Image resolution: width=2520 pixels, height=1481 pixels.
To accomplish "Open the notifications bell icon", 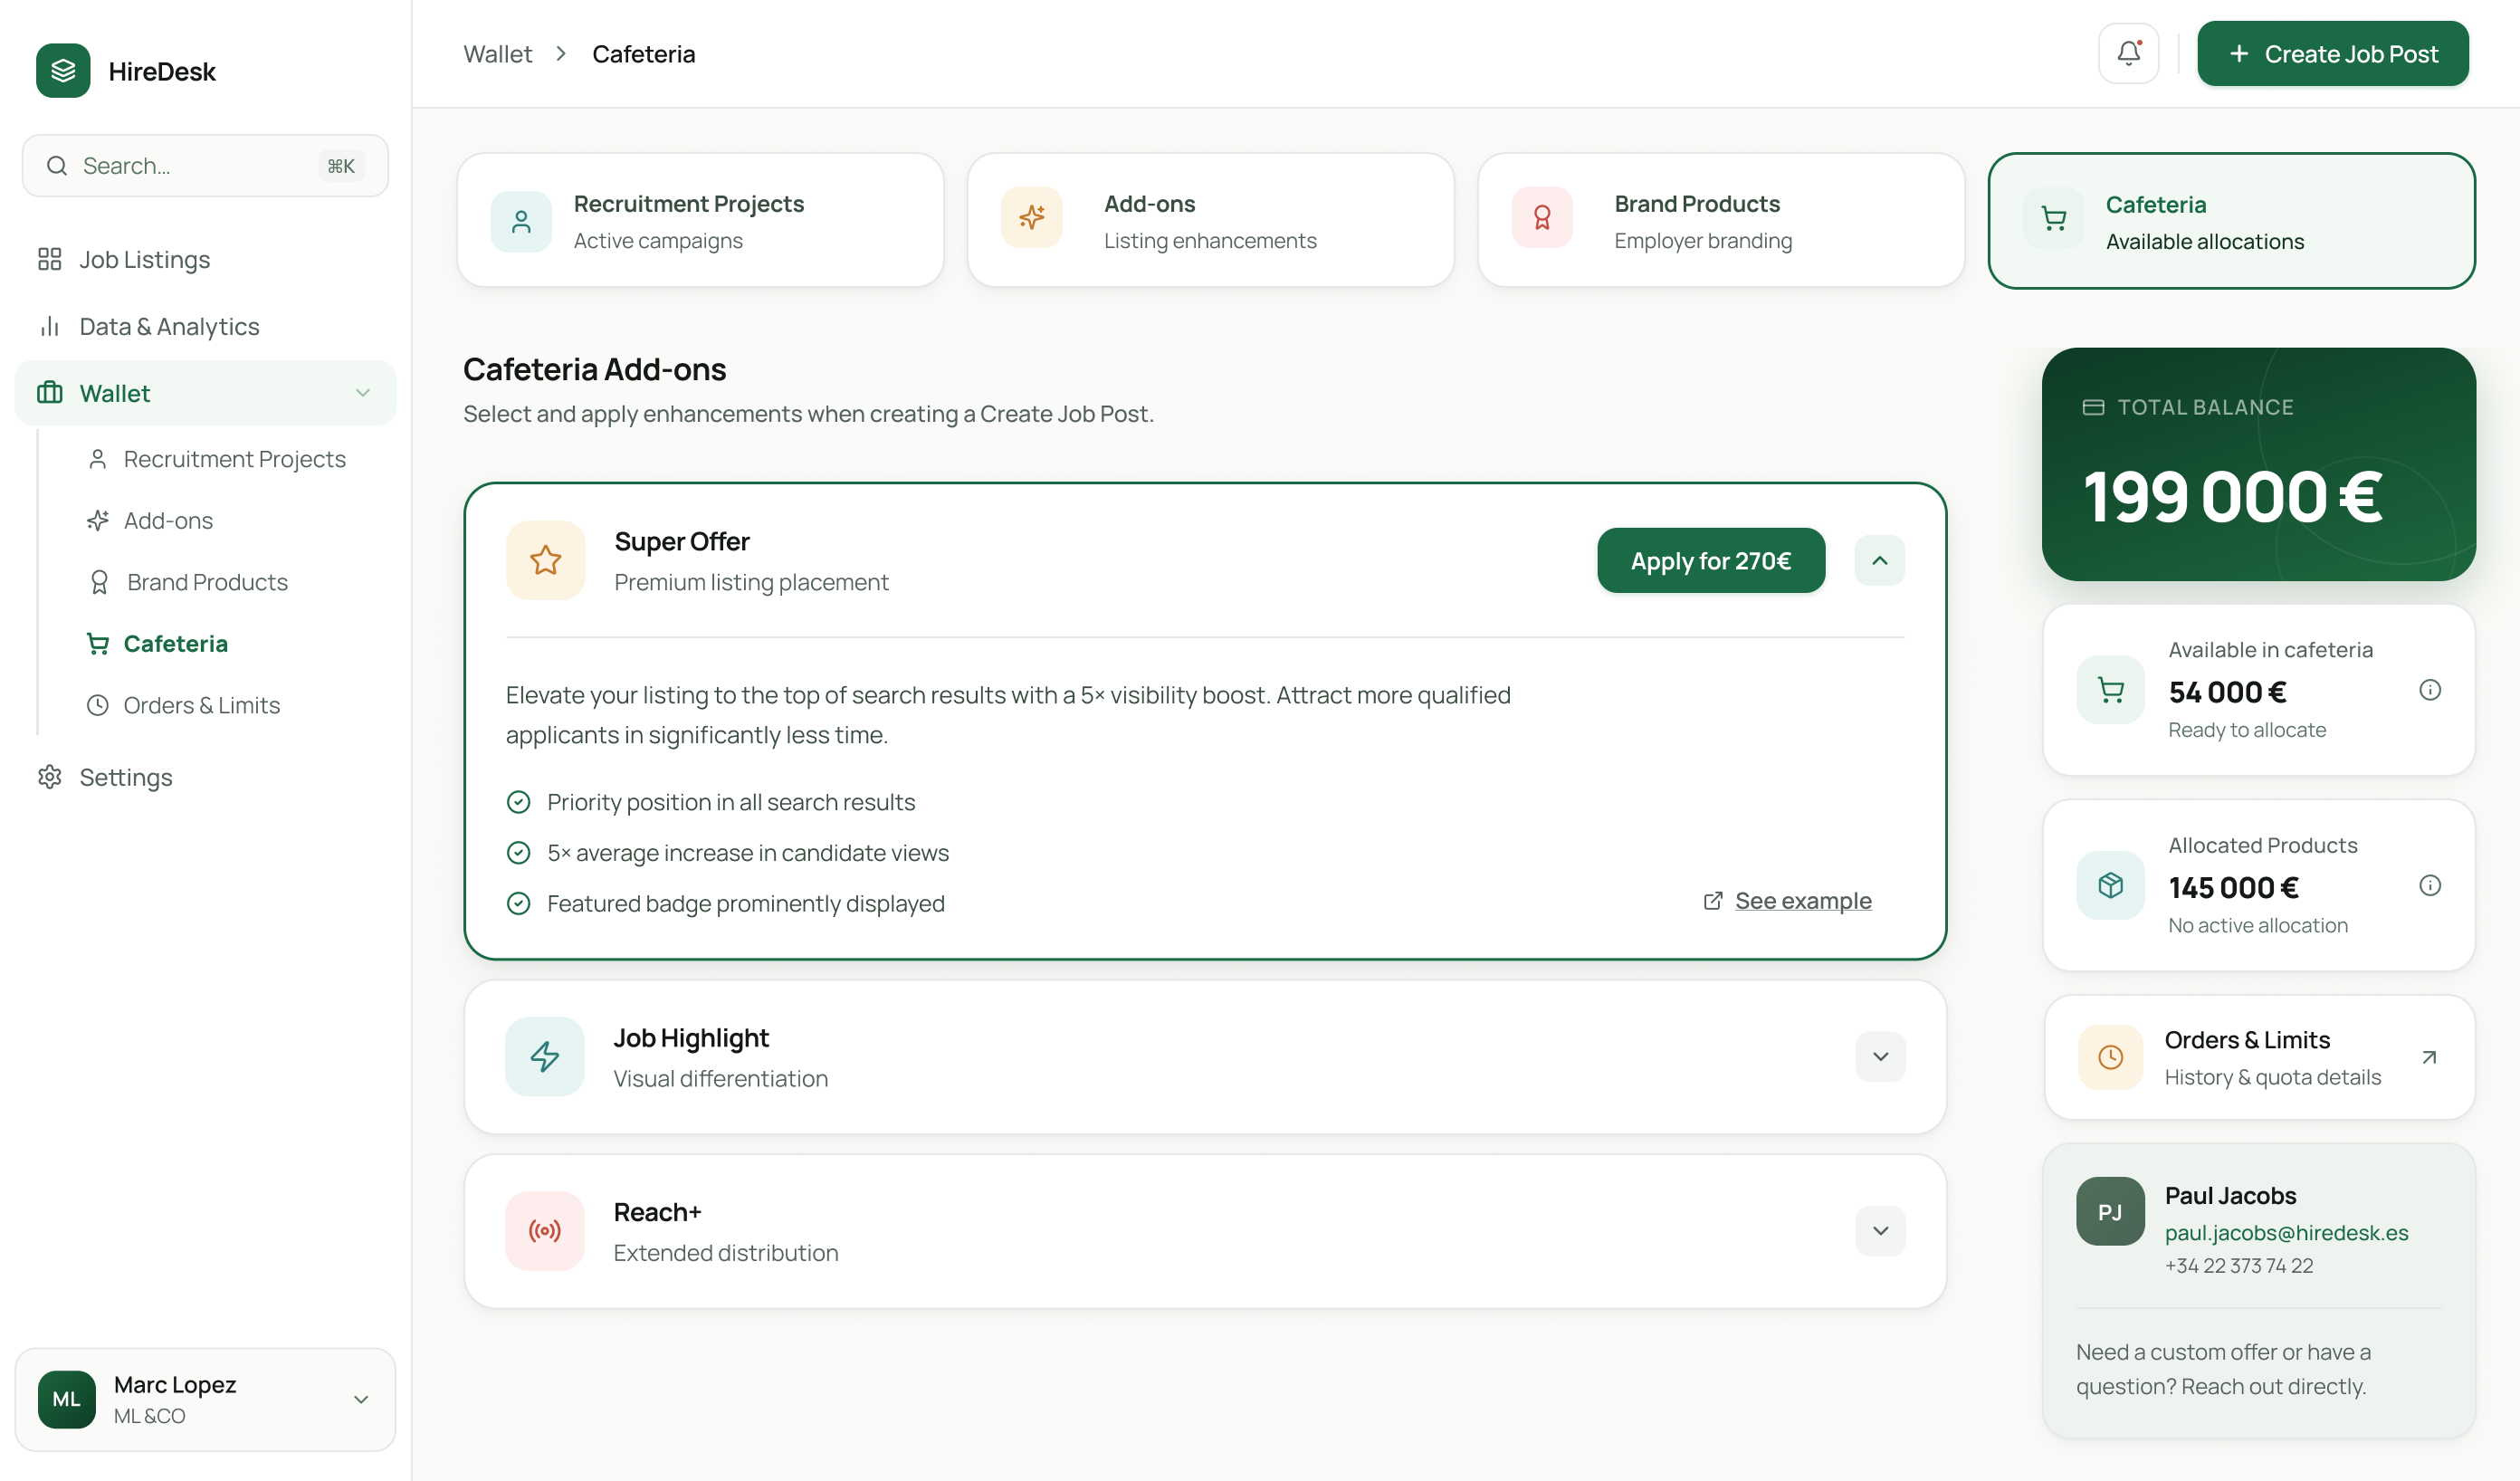I will [x=2128, y=54].
